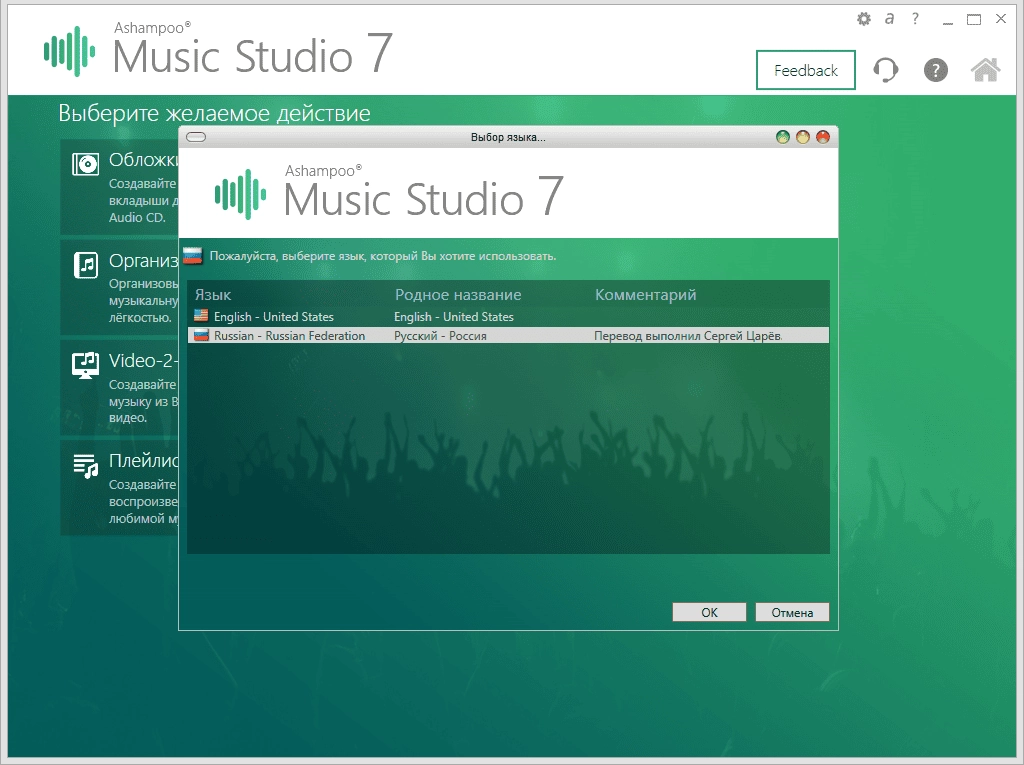Click native name 'Русский - Россия'
Screen dimensions: 1024x765
pos(440,336)
